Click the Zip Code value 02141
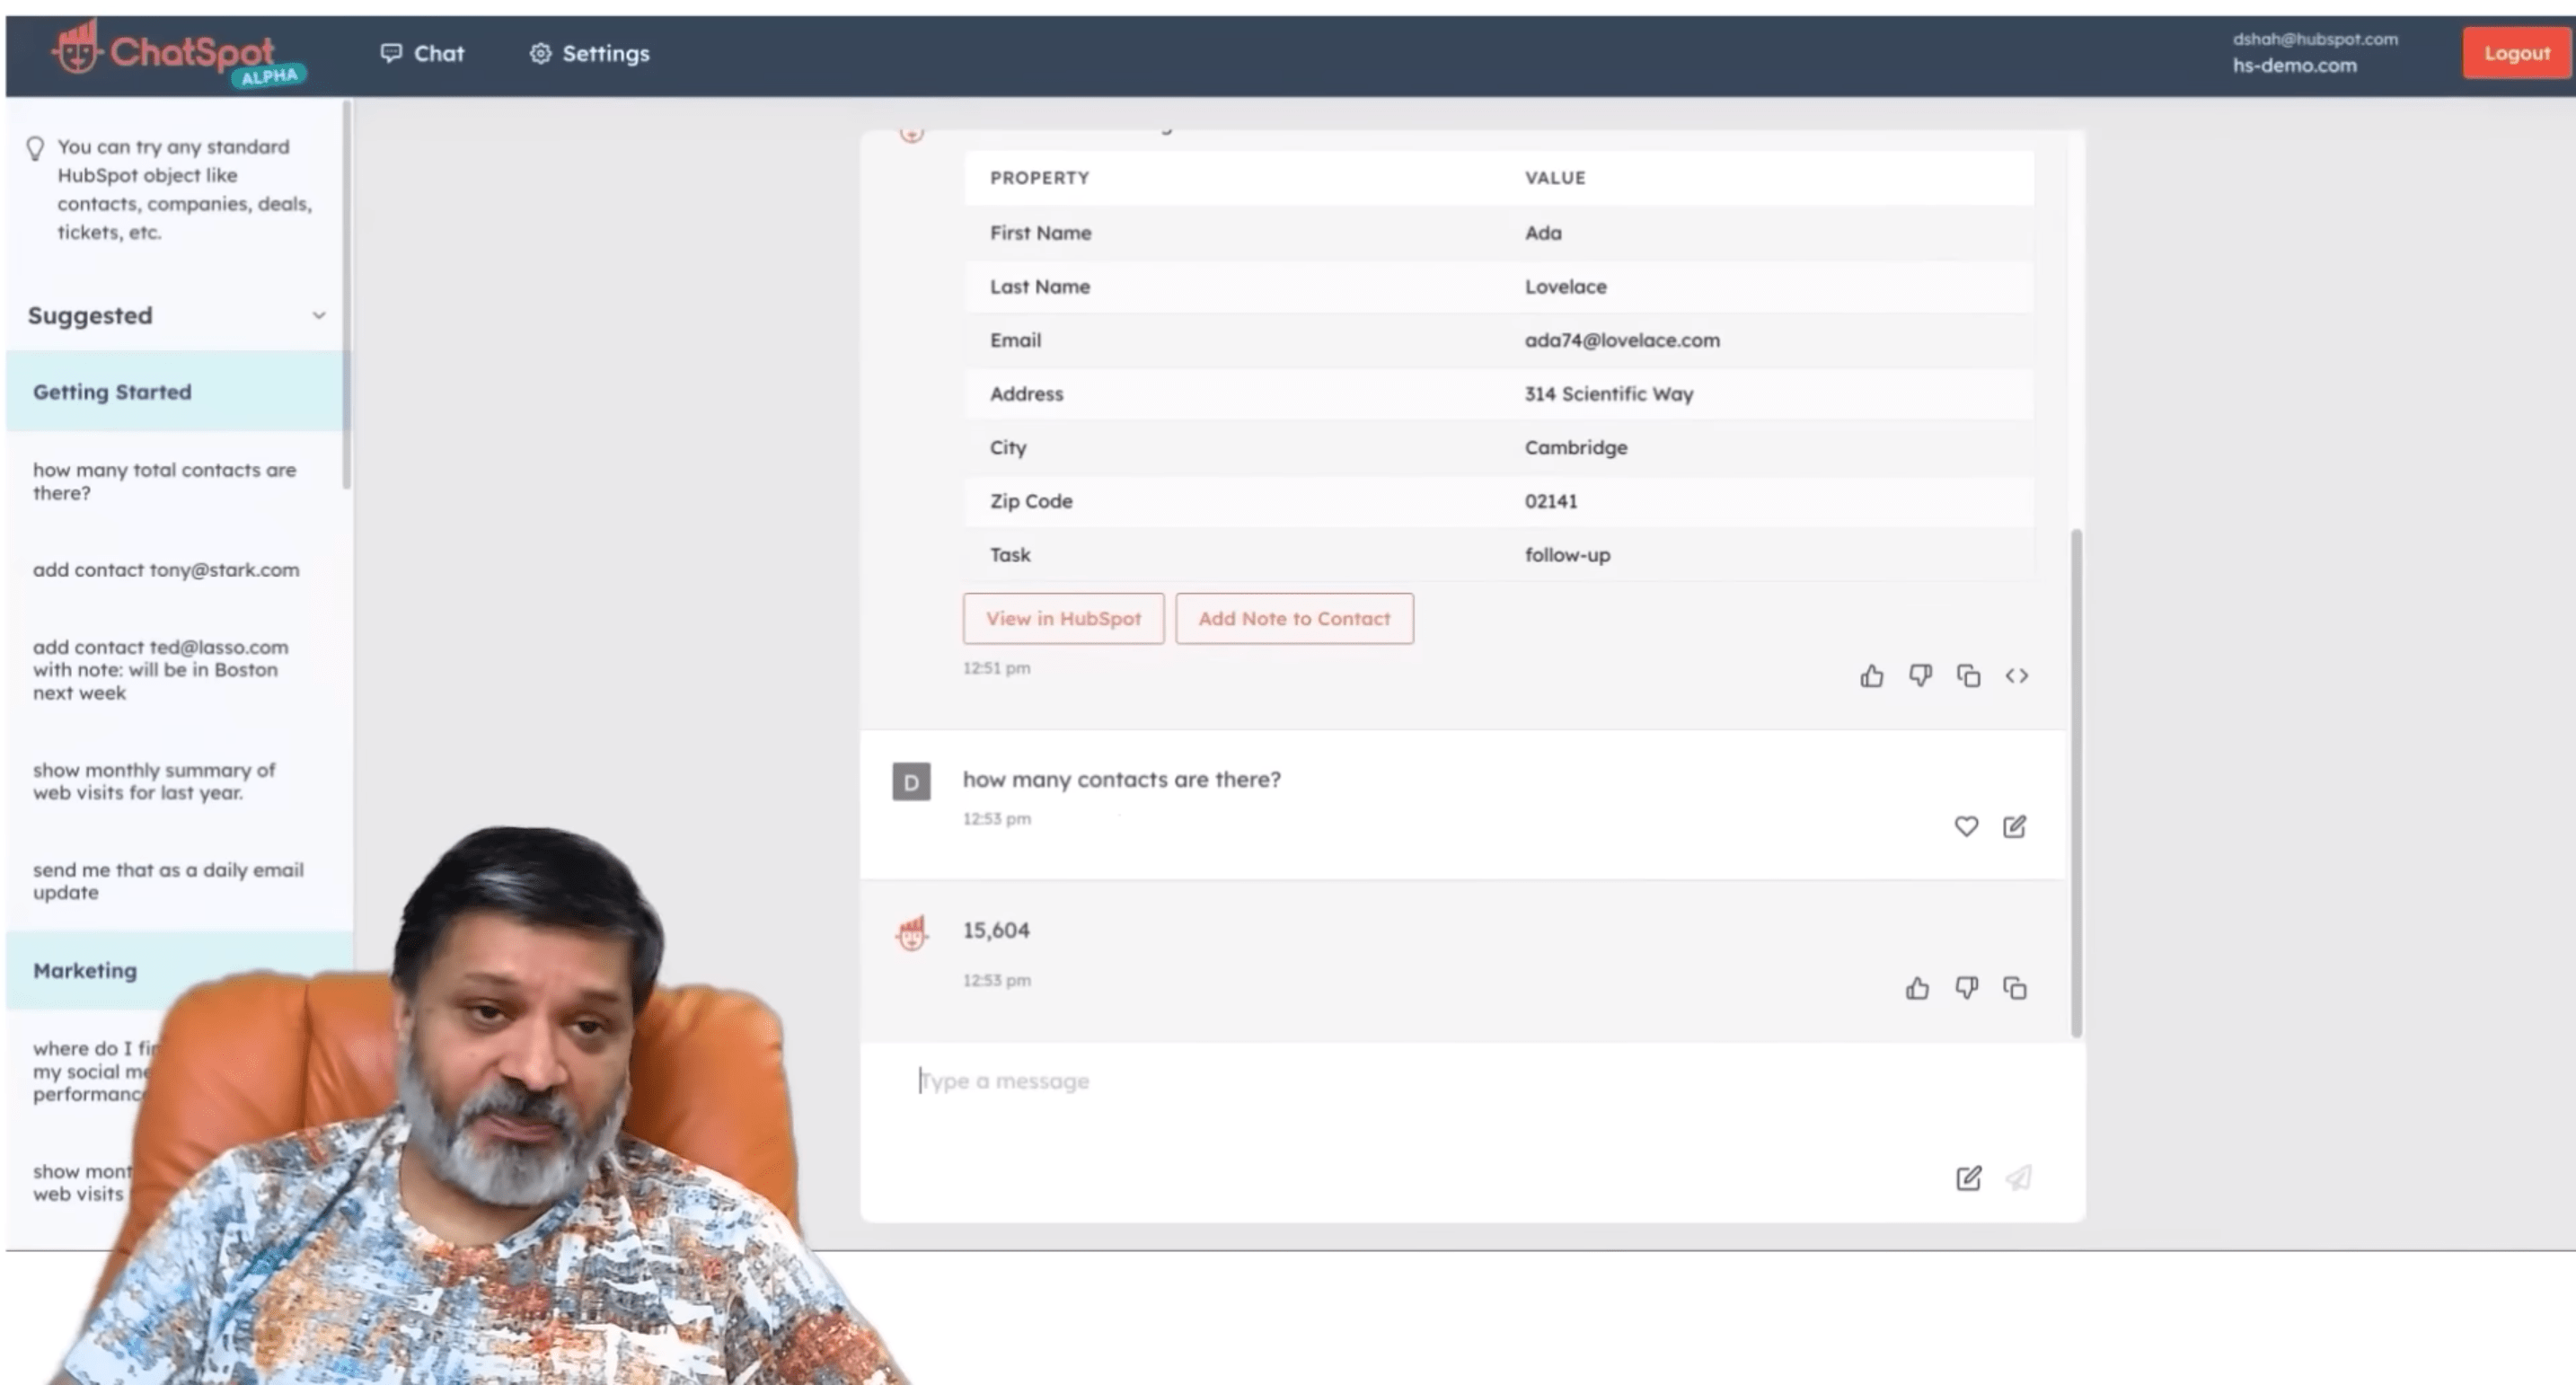 click(x=1550, y=501)
